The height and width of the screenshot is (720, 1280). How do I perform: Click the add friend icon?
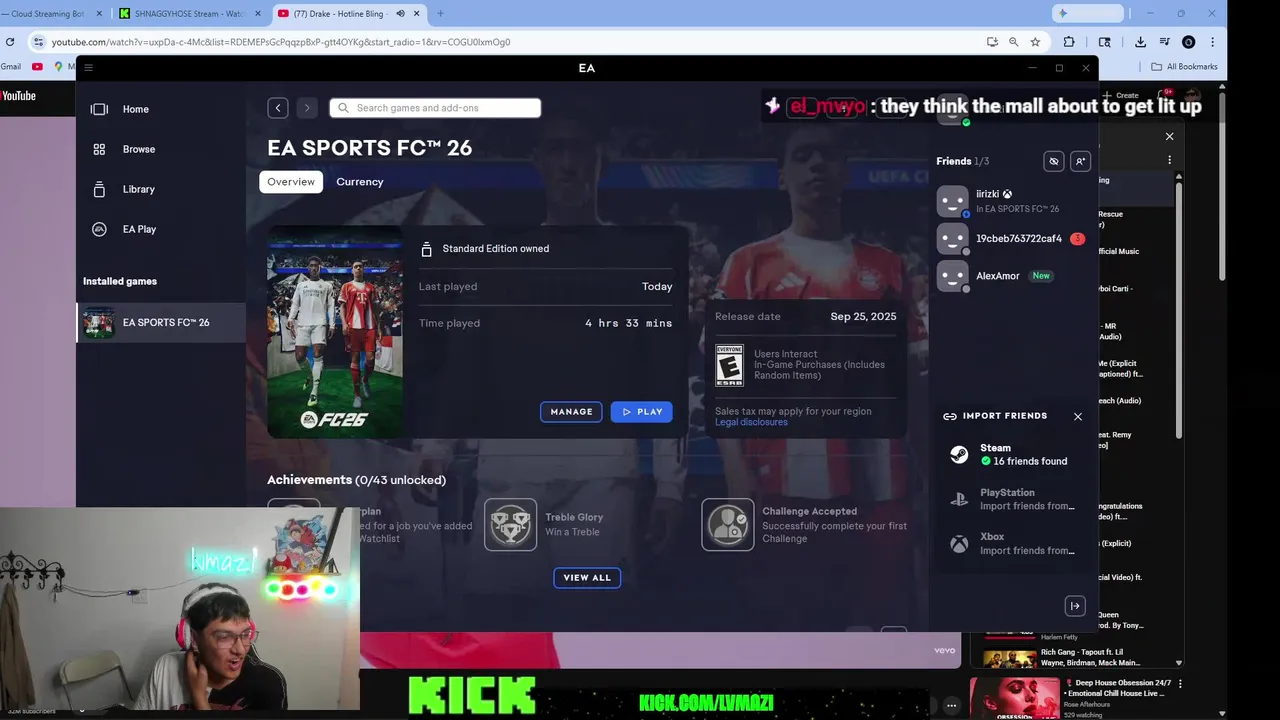pos(1080,161)
